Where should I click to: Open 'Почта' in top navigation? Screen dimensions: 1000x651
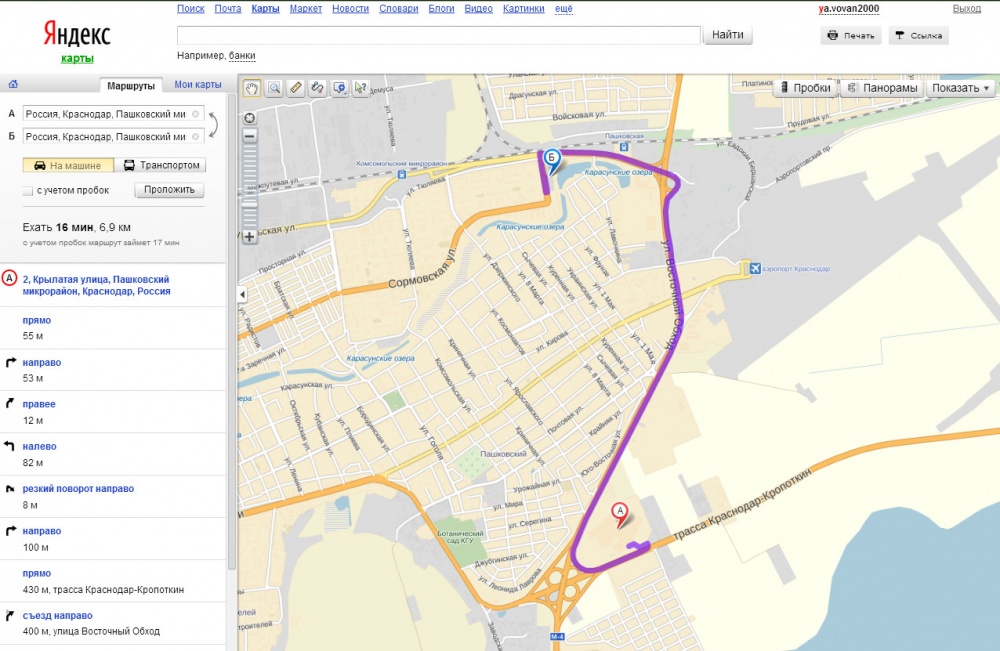tap(228, 8)
